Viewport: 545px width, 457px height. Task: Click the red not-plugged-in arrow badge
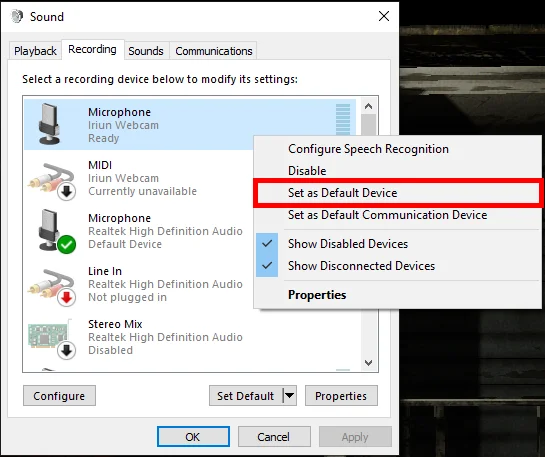(x=66, y=297)
